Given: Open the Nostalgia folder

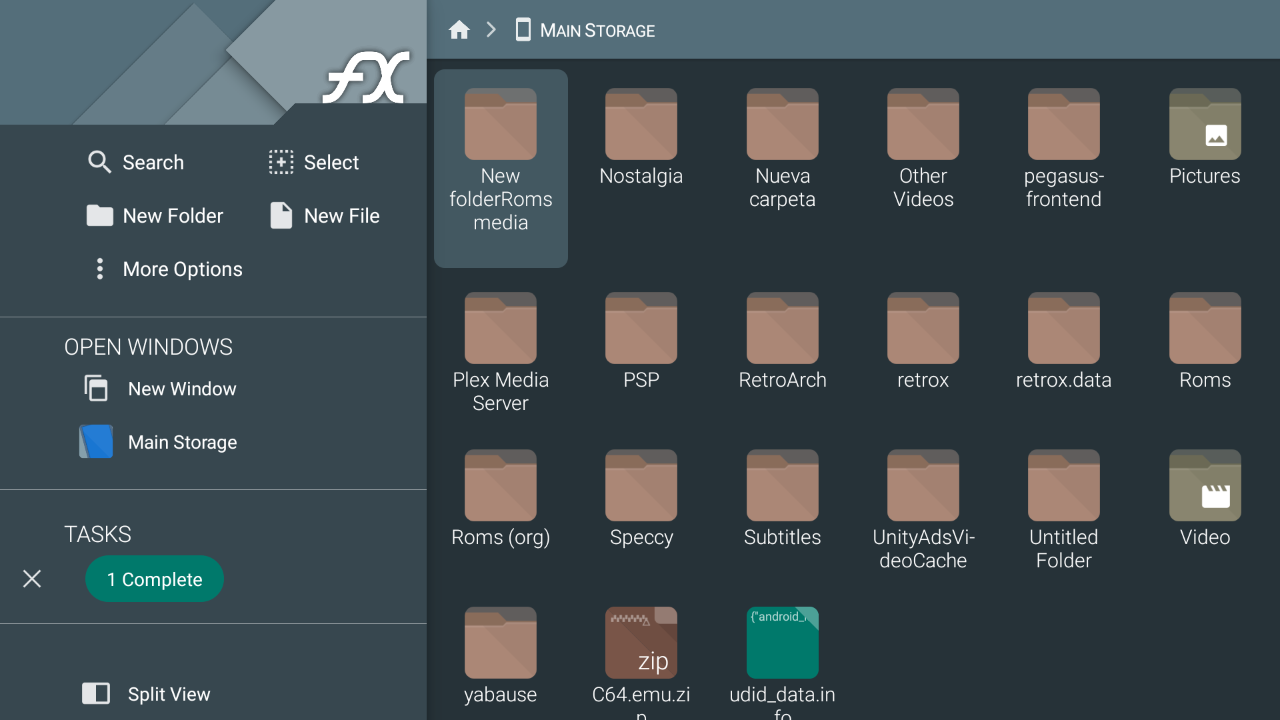Looking at the screenshot, I should 641,138.
